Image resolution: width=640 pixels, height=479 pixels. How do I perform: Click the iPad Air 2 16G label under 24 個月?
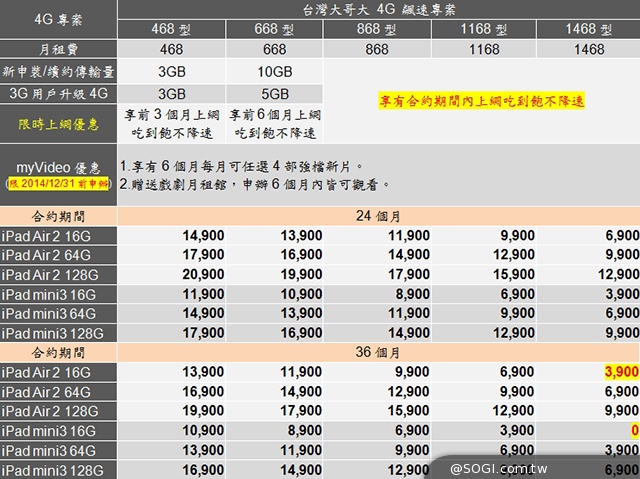pos(46,236)
